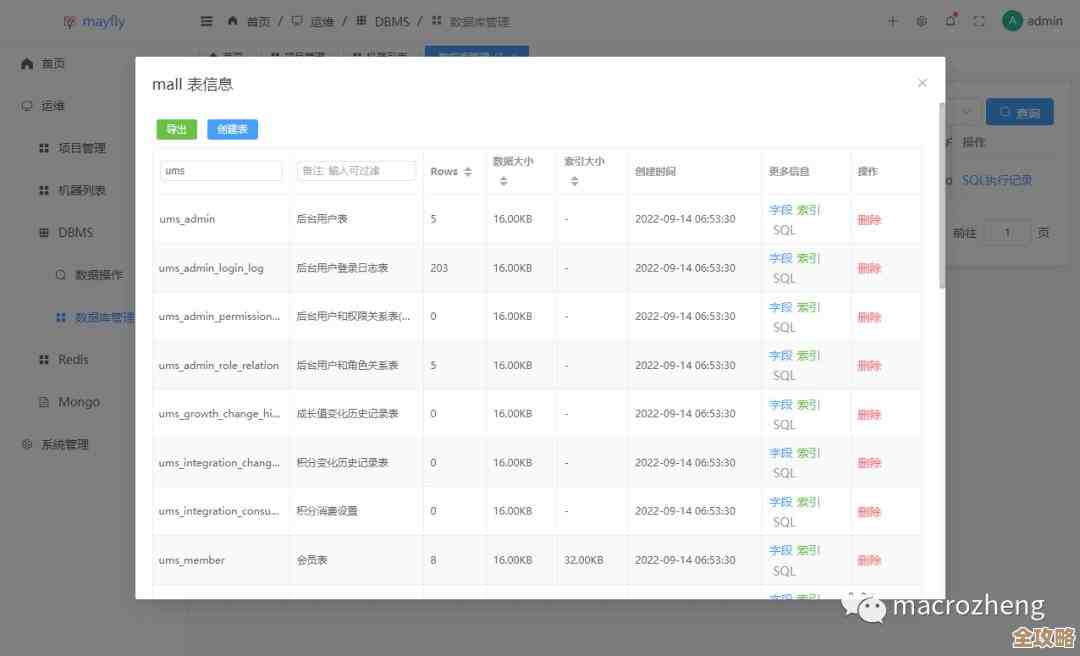Click the home icon in breadcrumb

point(232,20)
